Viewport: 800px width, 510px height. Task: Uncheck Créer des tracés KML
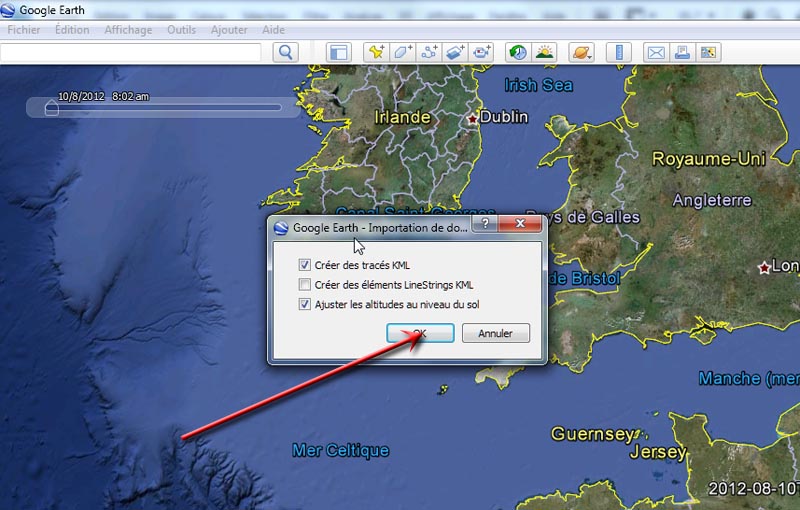pyautogui.click(x=305, y=265)
